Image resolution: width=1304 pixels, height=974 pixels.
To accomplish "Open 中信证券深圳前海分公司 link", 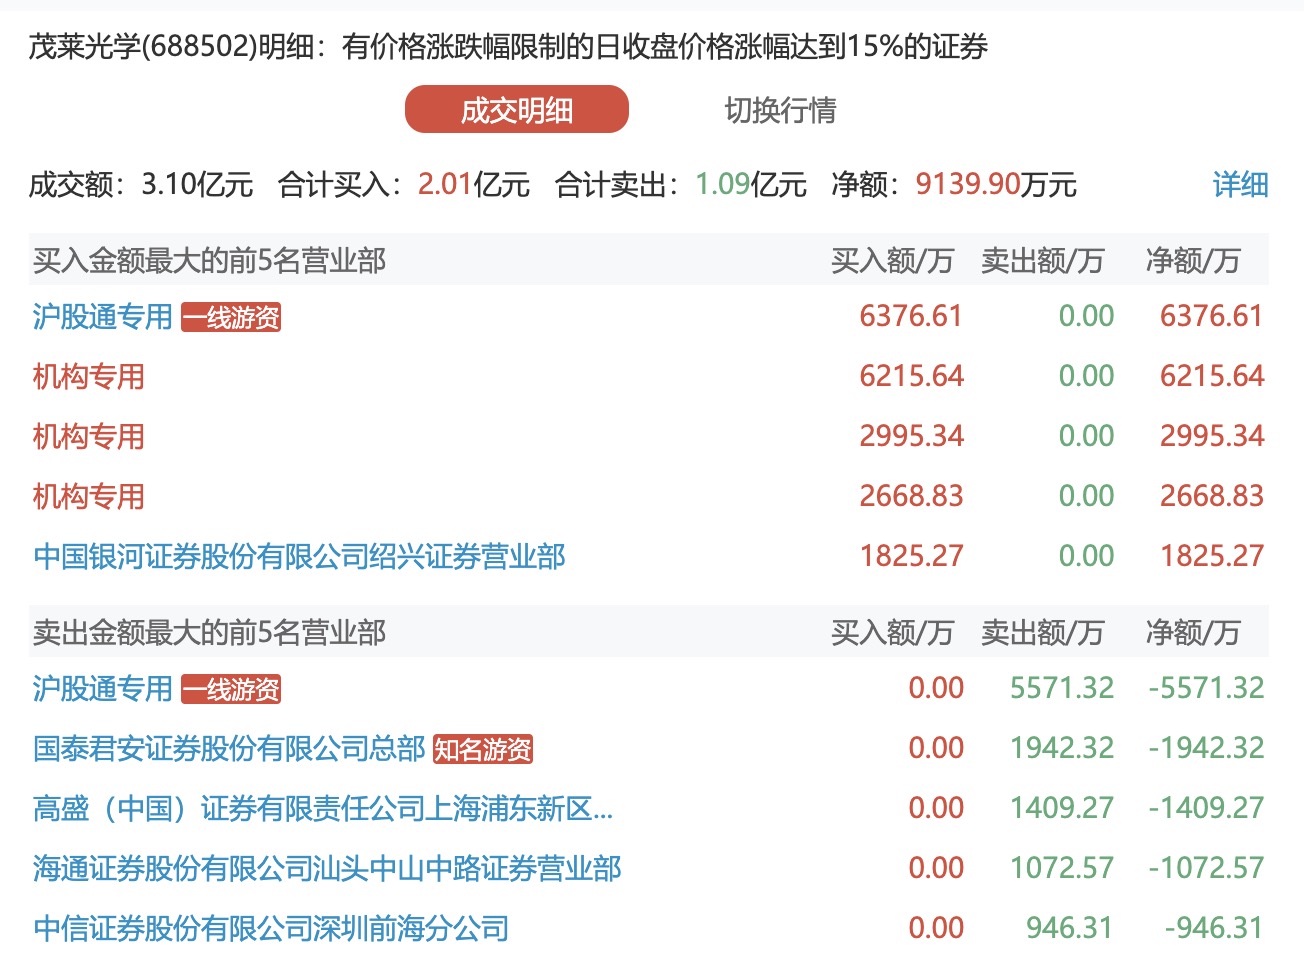I will (x=271, y=929).
